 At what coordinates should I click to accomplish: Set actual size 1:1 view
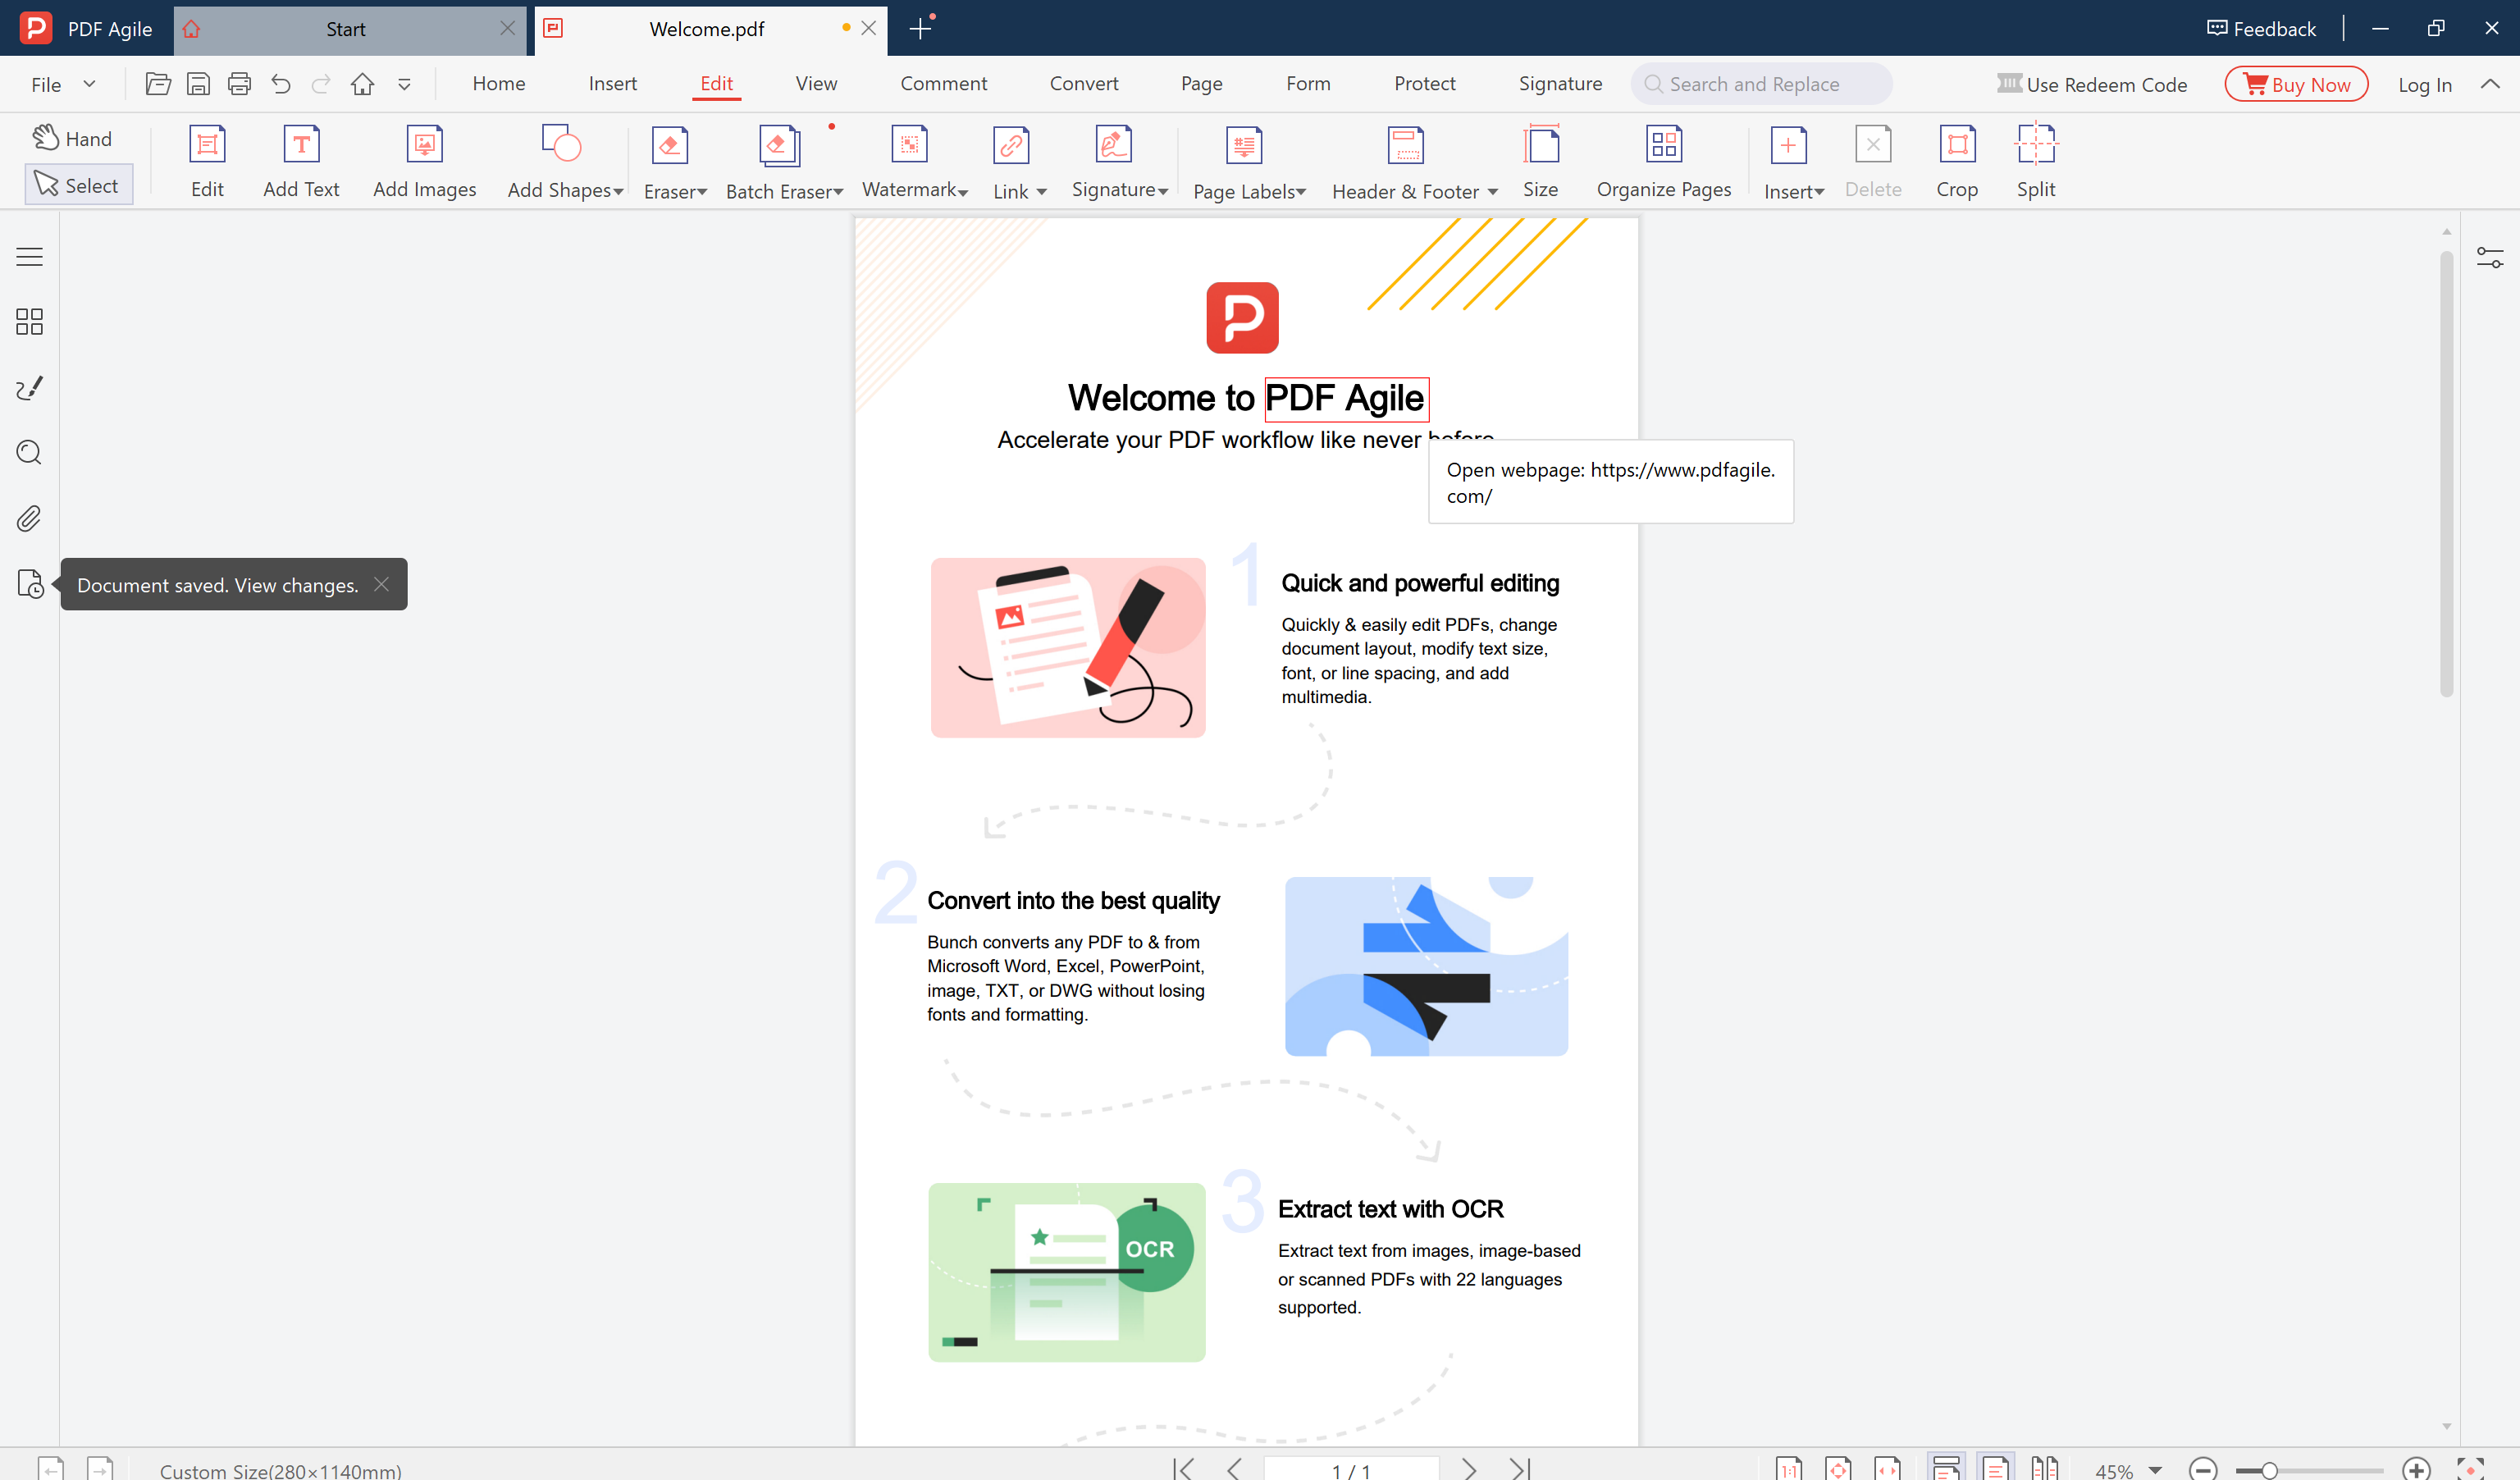[x=1789, y=1468]
